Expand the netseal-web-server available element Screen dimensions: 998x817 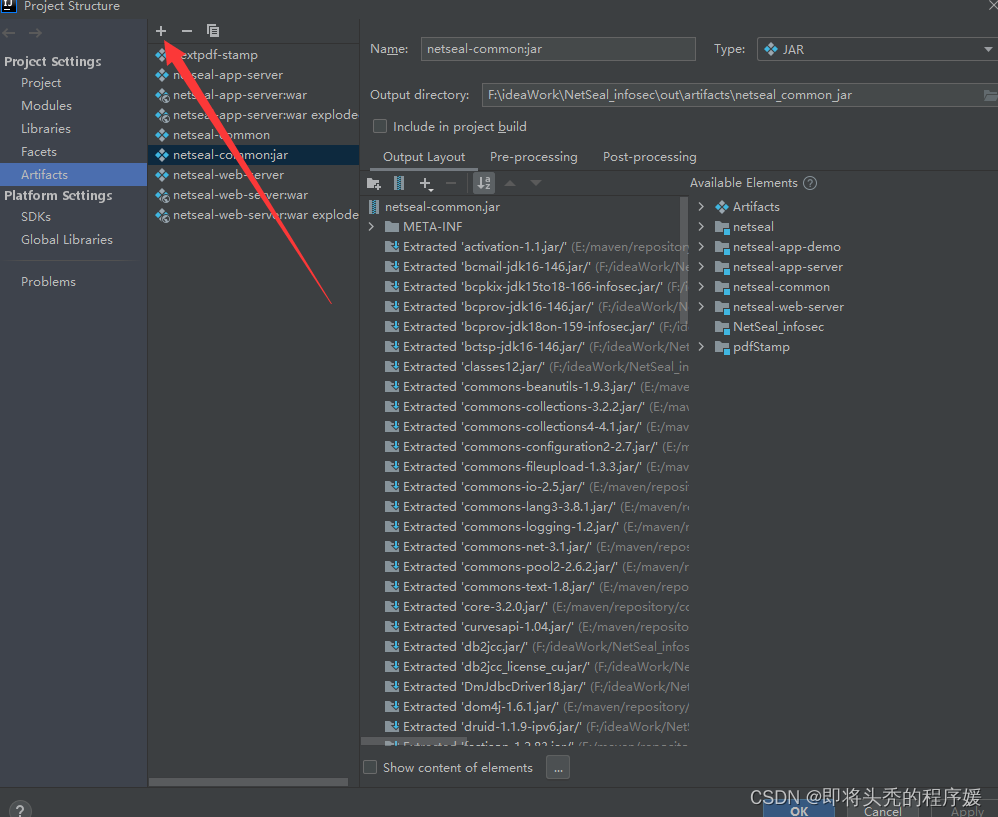[701, 307]
